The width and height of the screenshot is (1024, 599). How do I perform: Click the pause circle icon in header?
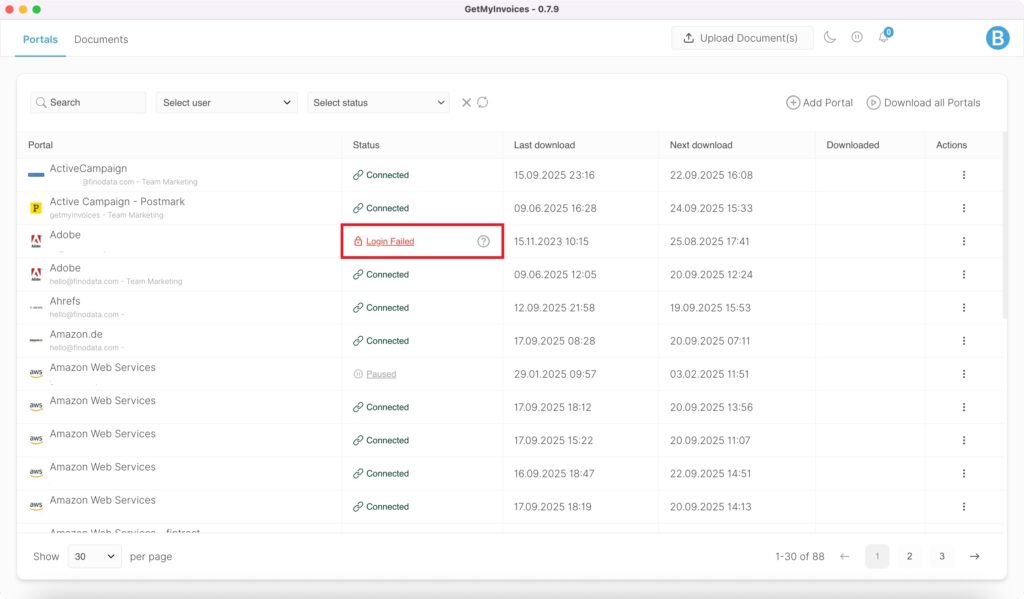point(857,37)
